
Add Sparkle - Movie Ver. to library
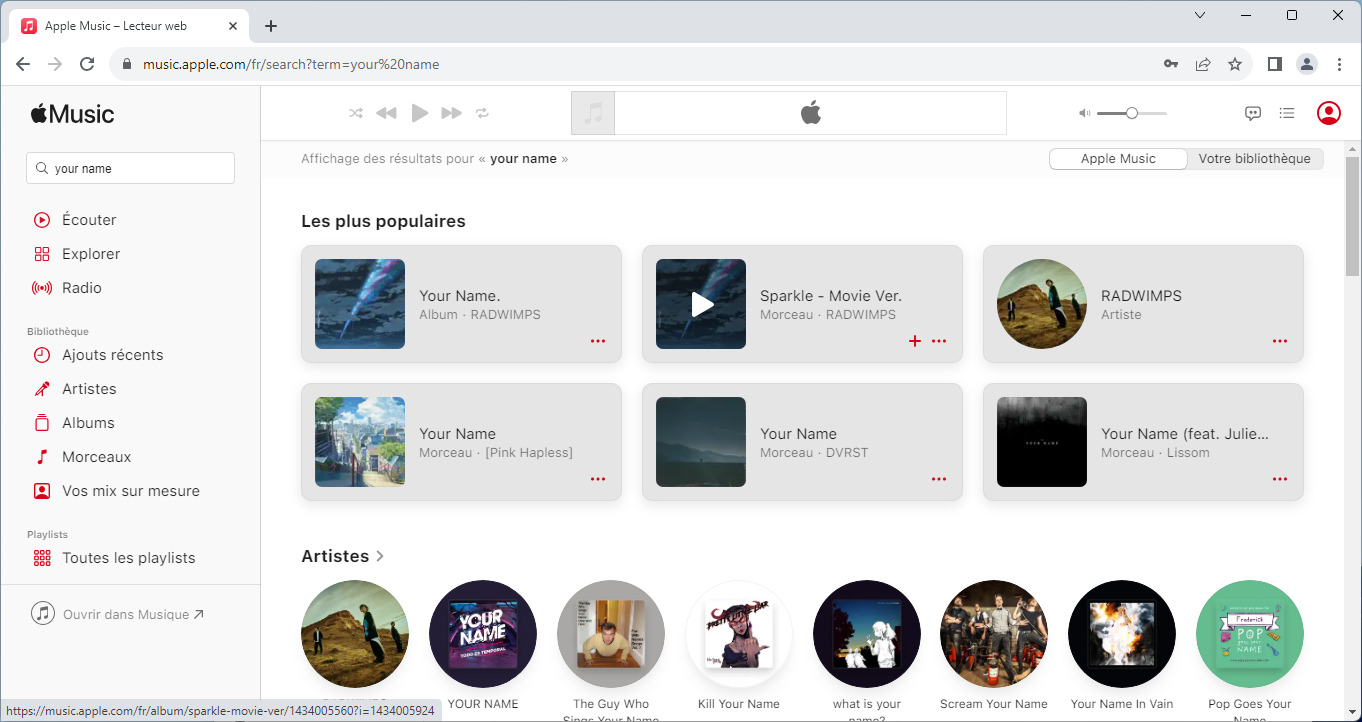914,341
